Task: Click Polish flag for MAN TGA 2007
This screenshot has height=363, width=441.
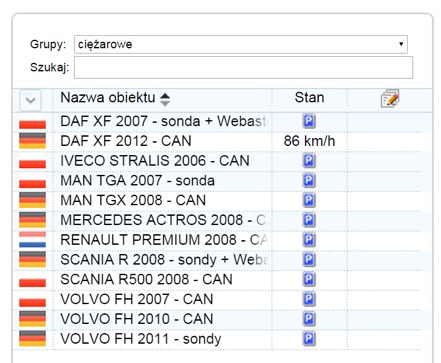Action: pyautogui.click(x=32, y=180)
